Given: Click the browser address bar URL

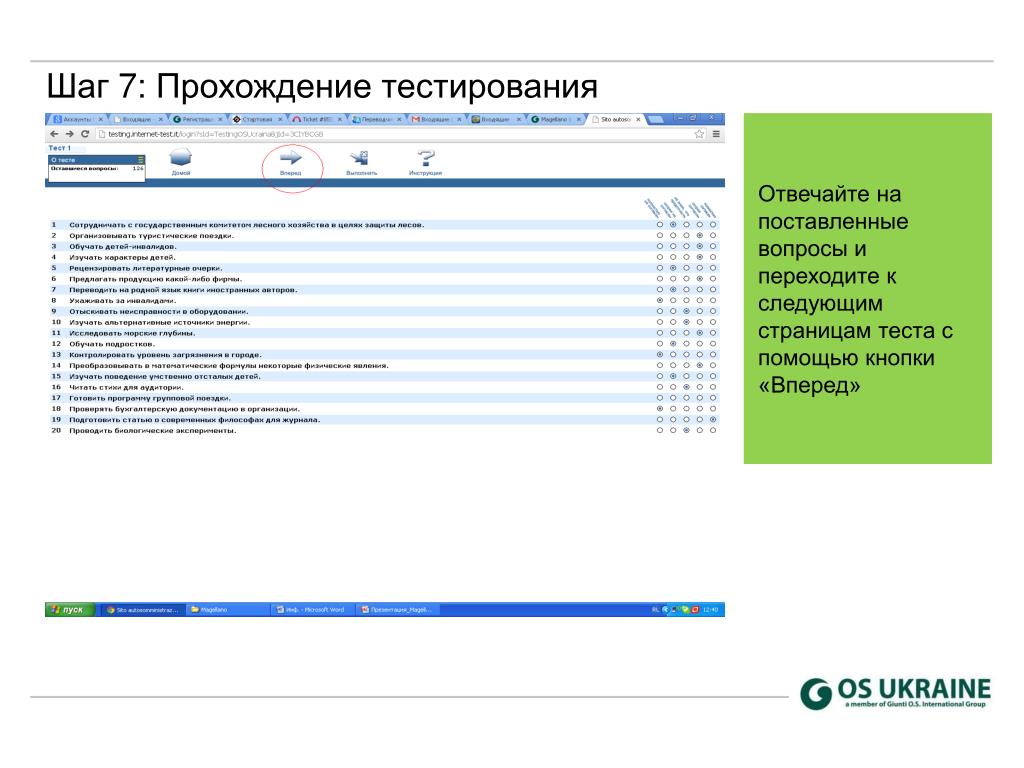Looking at the screenshot, I should pyautogui.click(x=216, y=134).
